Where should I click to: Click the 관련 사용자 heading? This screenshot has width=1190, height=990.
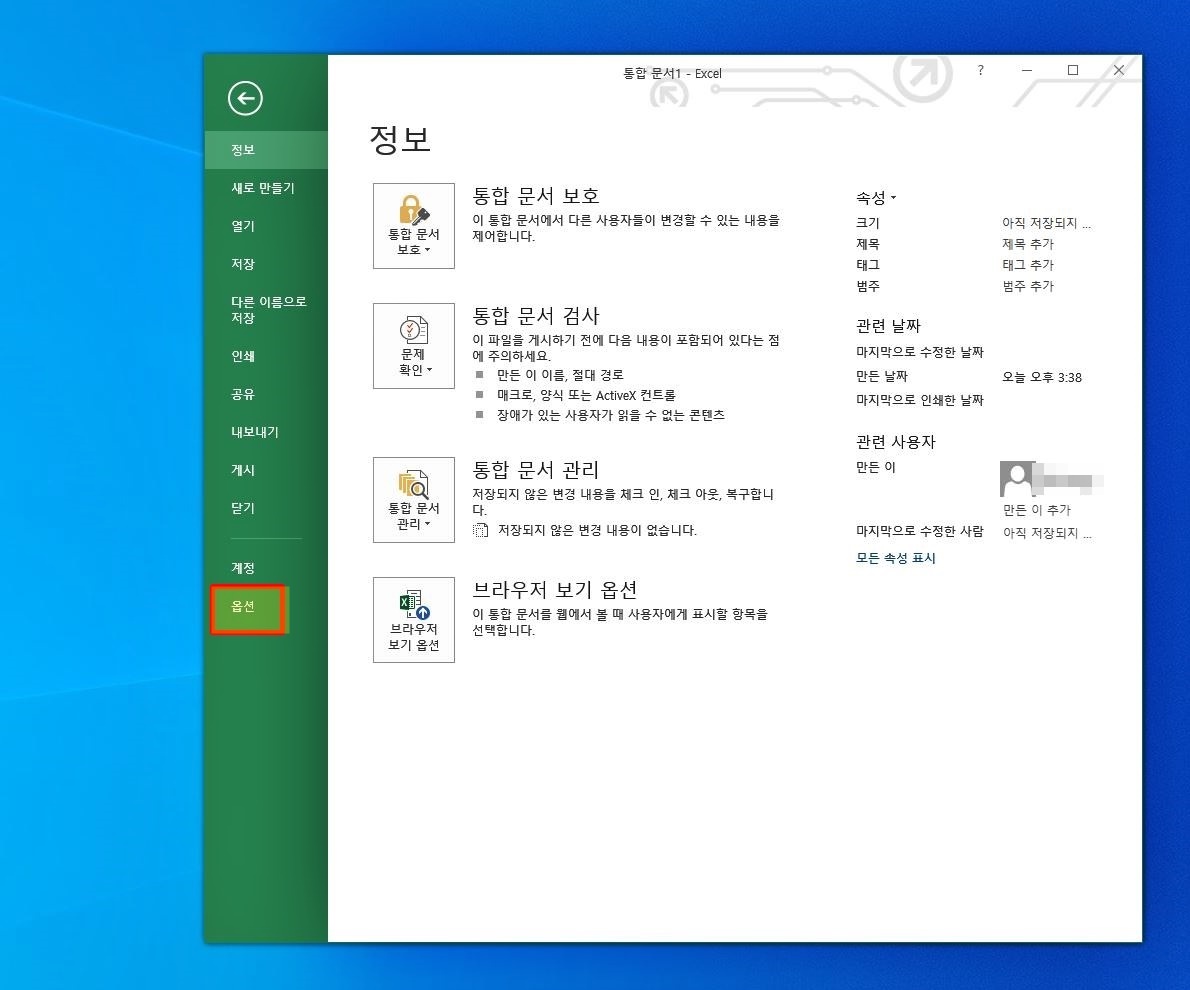point(896,442)
